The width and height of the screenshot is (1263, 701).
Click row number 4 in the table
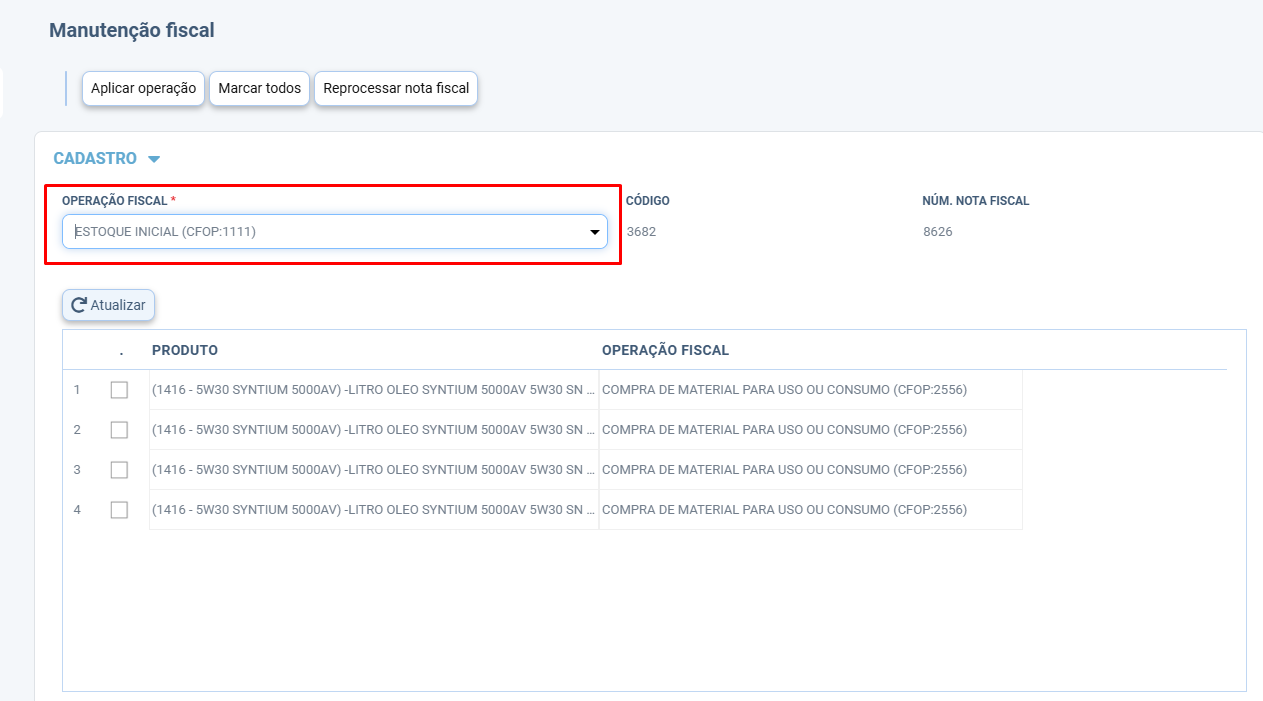click(x=77, y=510)
